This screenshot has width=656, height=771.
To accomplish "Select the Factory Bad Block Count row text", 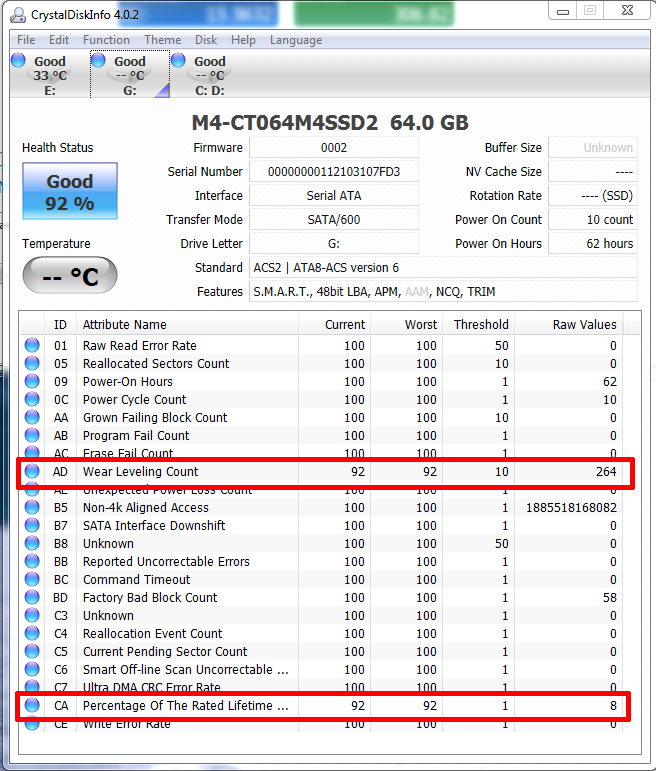I will tap(150, 597).
